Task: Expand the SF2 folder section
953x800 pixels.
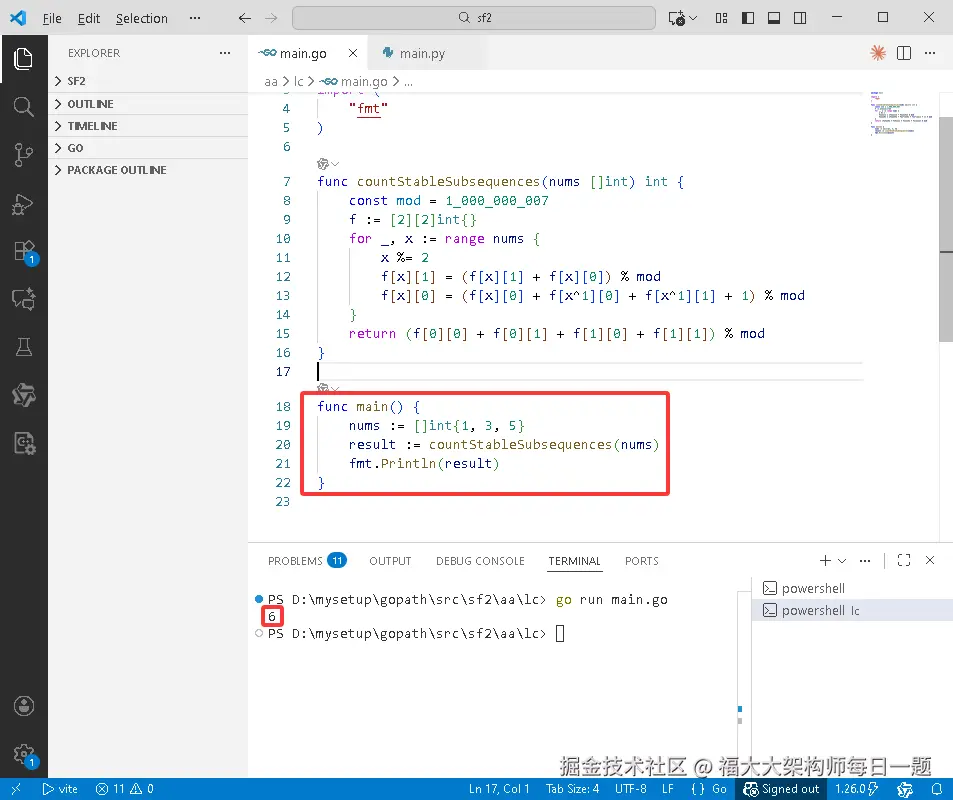Action: 148,81
